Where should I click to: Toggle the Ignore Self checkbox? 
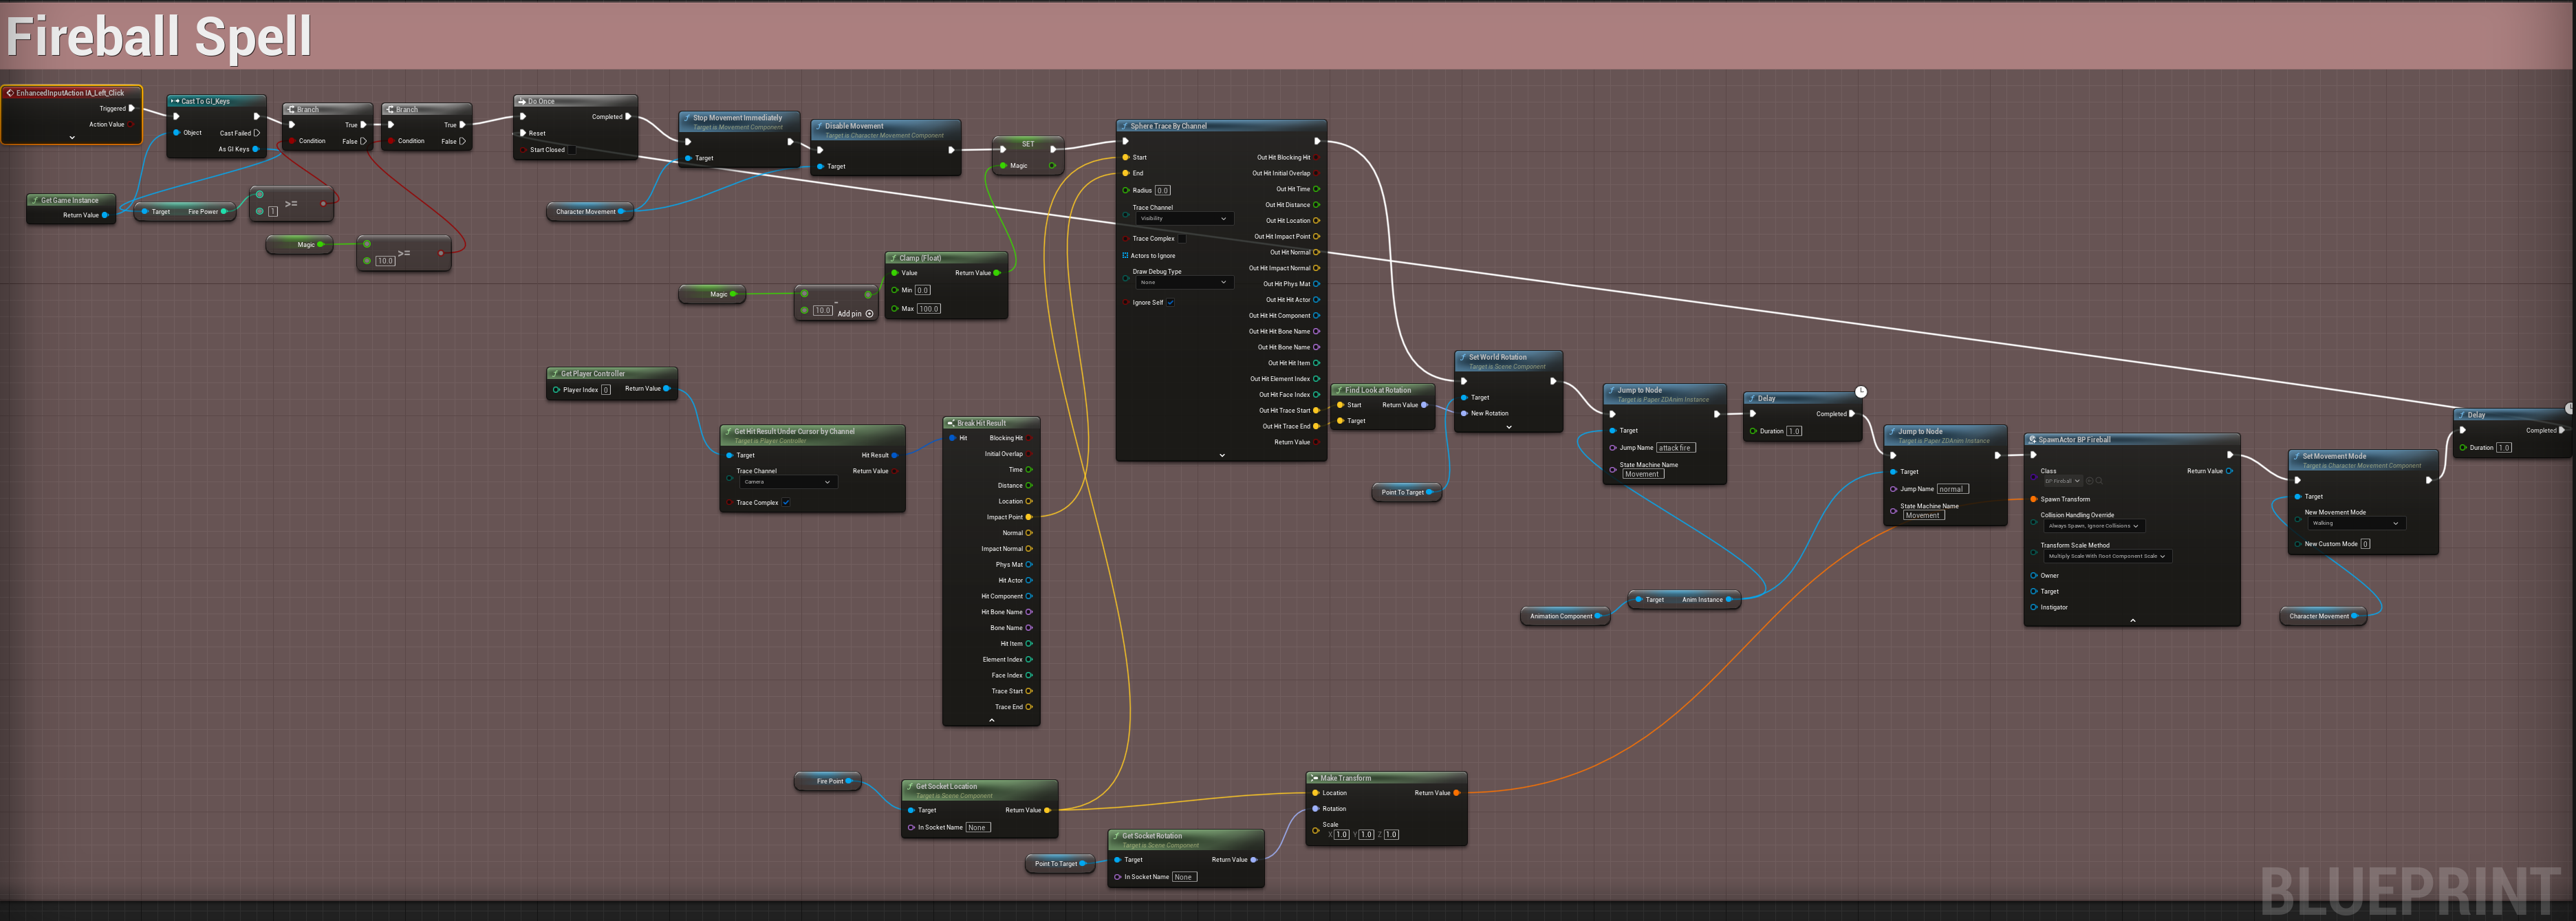coord(1170,302)
